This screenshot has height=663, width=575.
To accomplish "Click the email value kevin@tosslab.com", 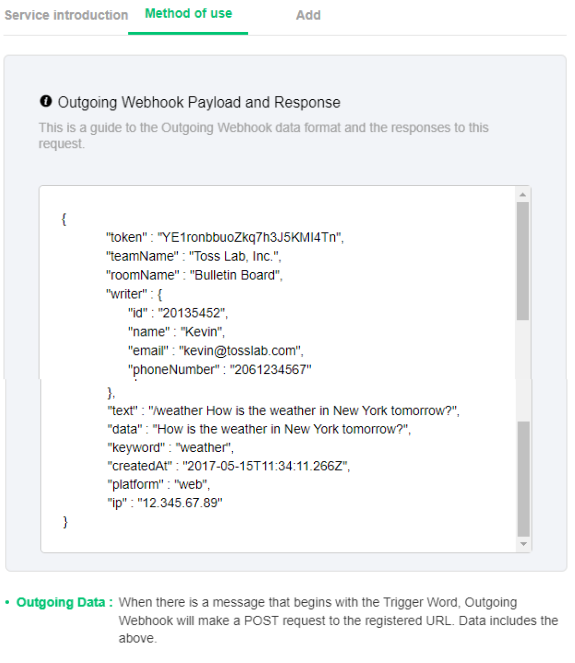I will coord(240,351).
